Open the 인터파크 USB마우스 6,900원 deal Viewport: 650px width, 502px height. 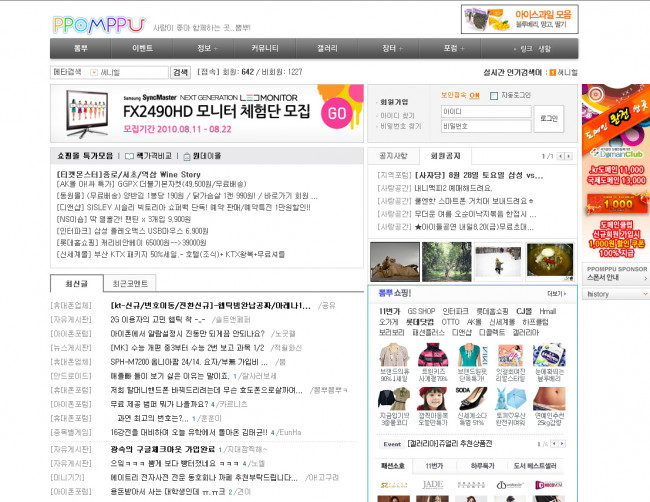132,231
